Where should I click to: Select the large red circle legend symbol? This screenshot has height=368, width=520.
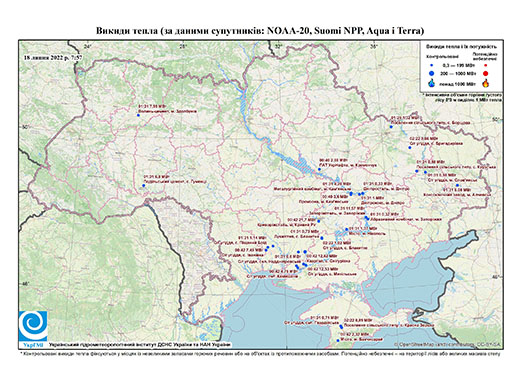pyautogui.click(x=486, y=74)
